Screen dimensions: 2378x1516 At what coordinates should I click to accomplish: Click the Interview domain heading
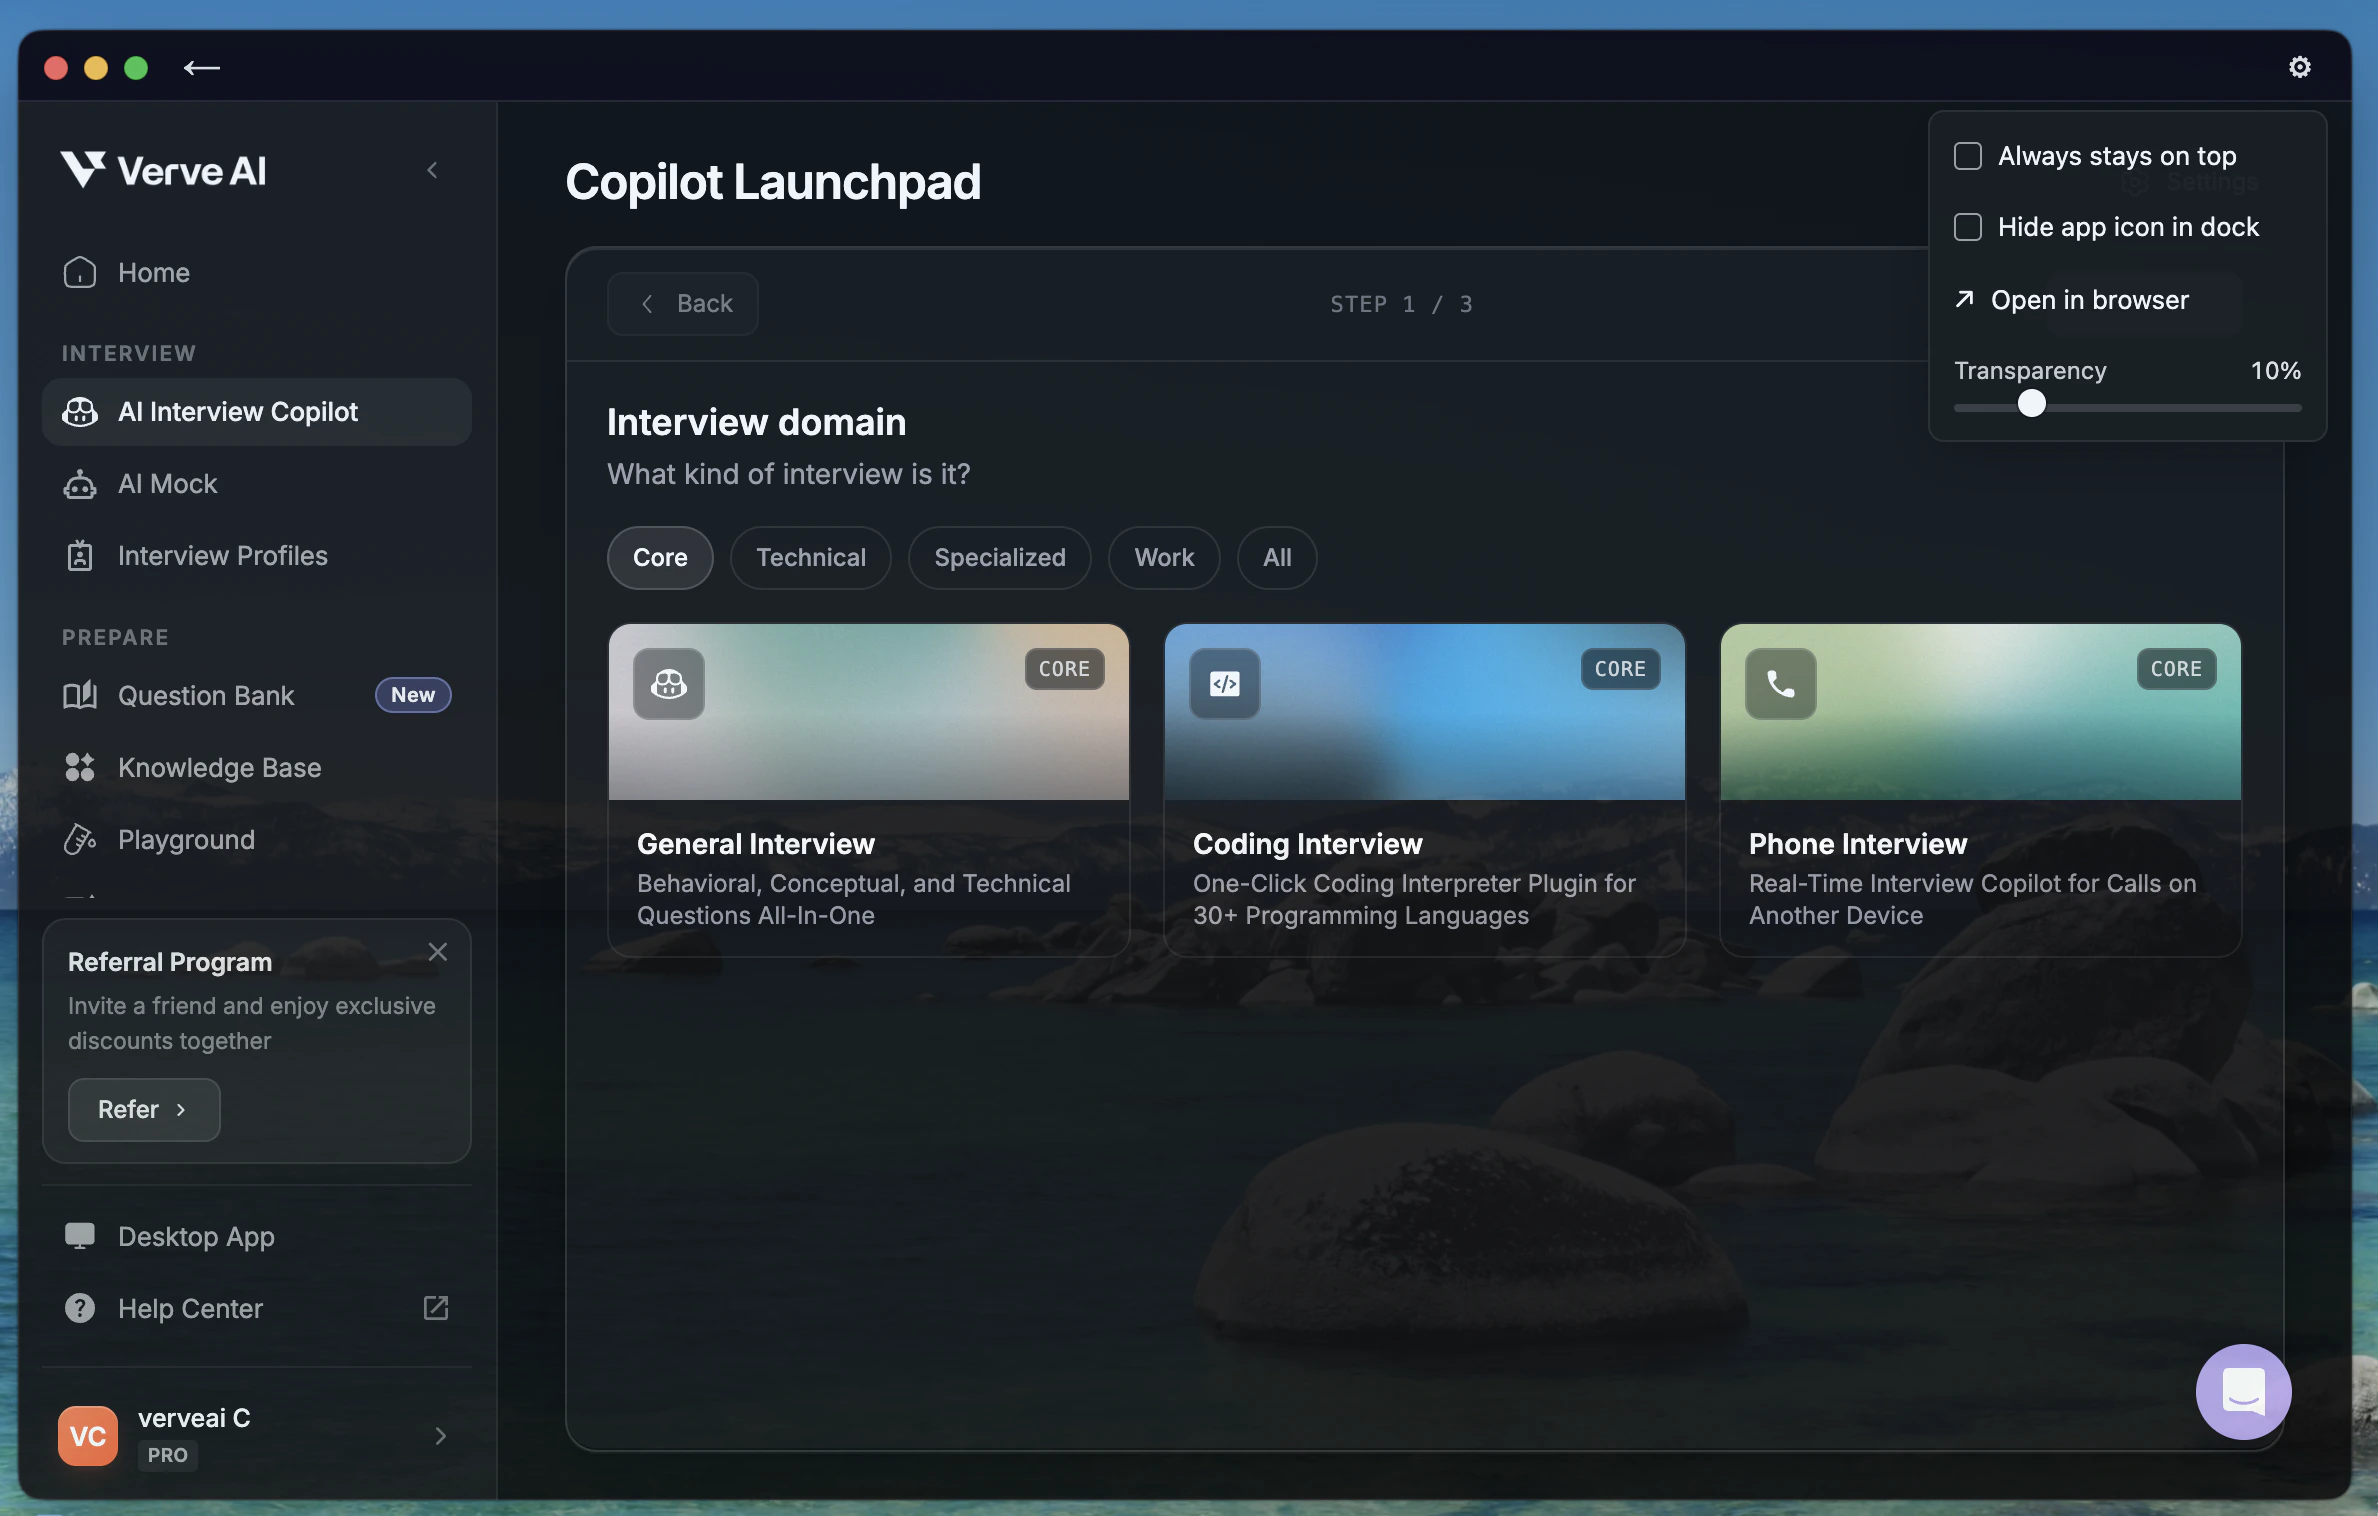point(756,422)
